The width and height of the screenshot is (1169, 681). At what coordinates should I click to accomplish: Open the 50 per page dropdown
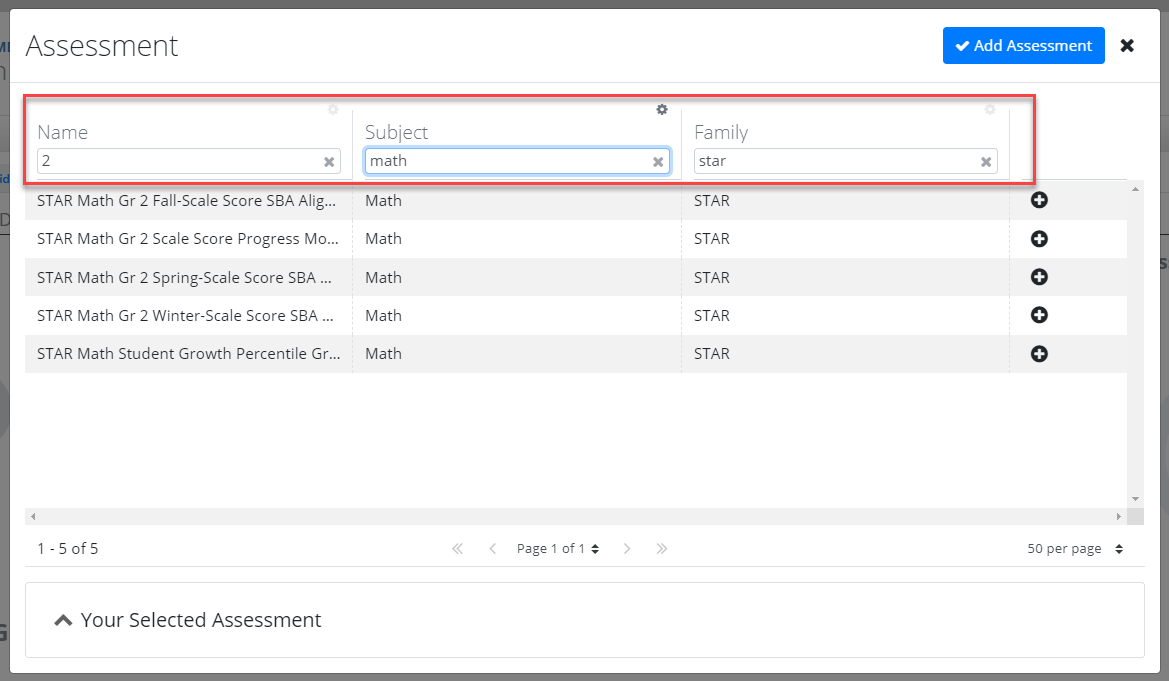(x=1075, y=549)
